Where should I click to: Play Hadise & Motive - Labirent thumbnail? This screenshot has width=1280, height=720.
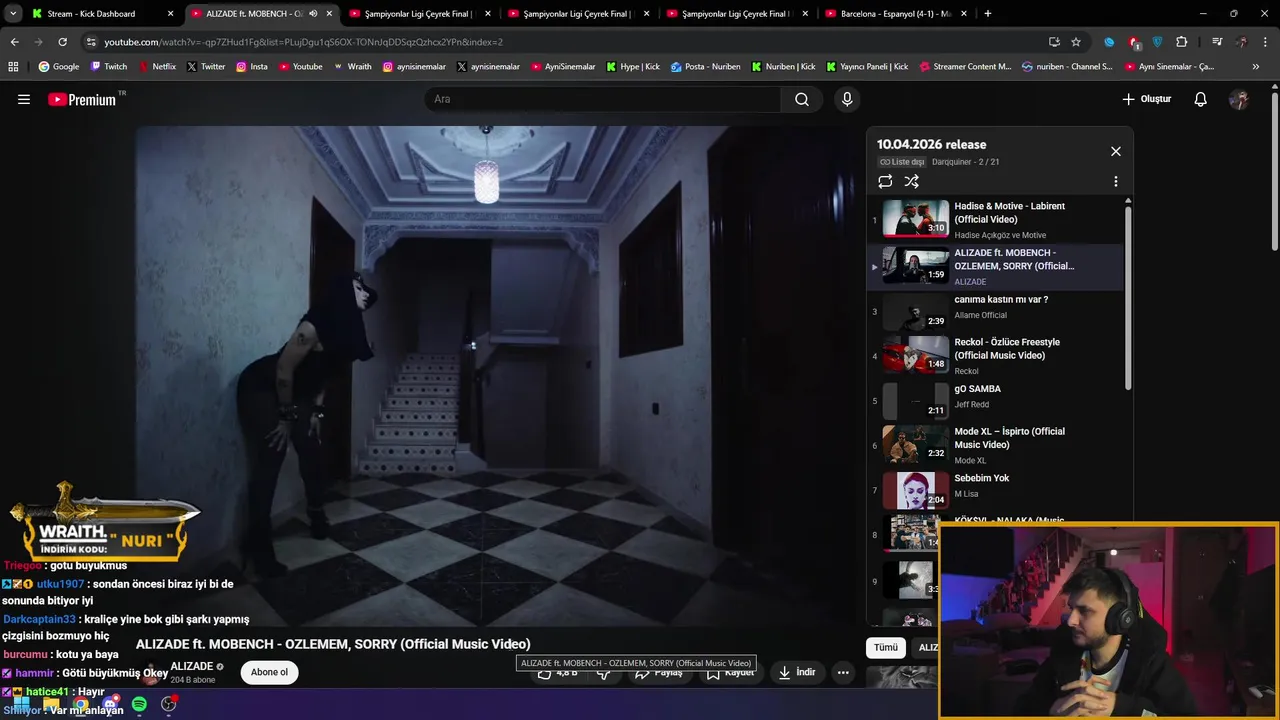(x=915, y=218)
